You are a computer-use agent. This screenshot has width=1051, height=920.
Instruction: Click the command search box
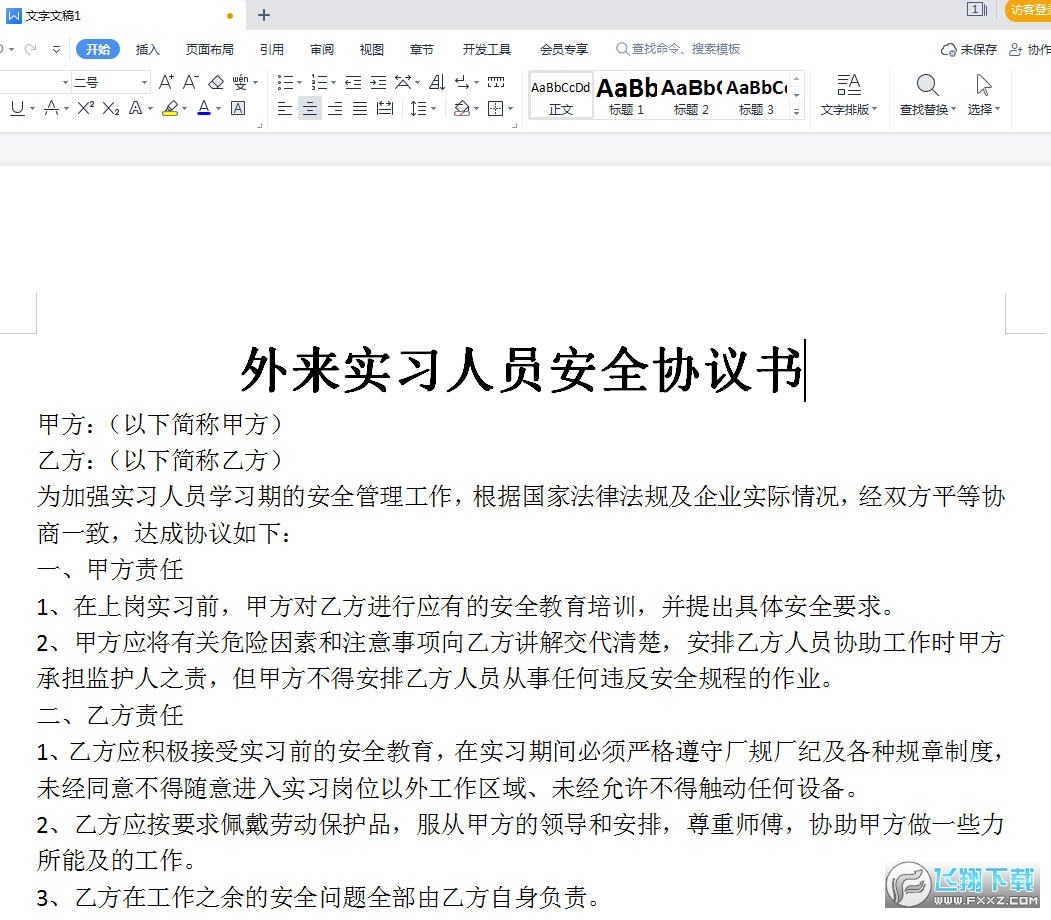tap(678, 49)
